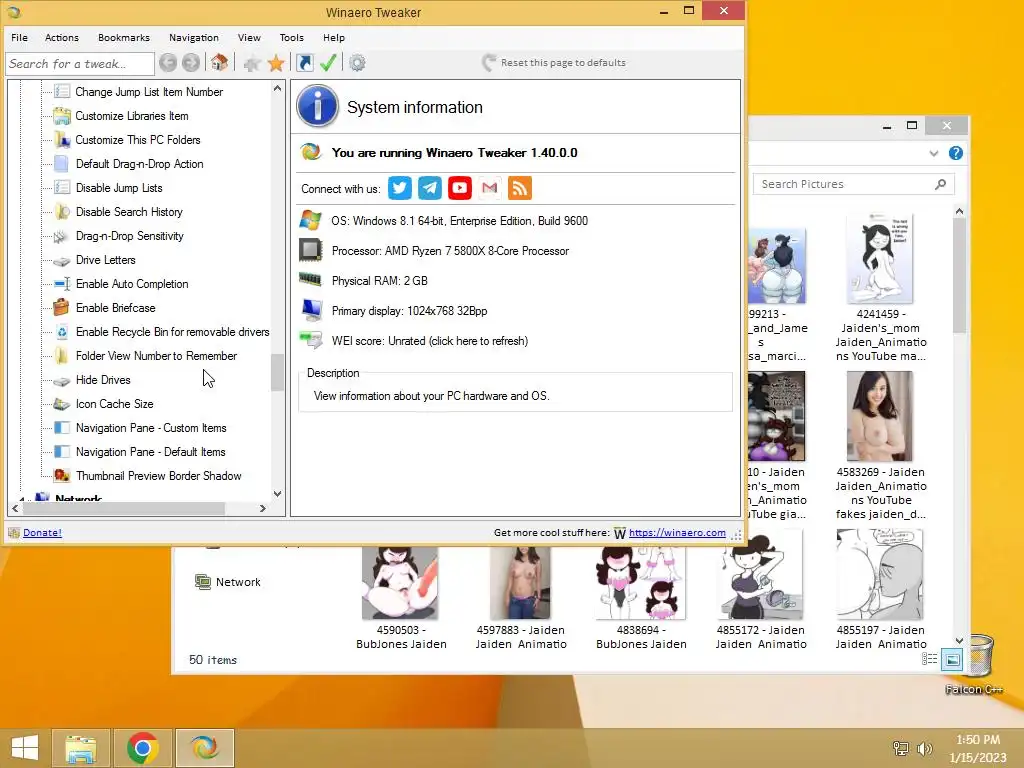Click the monitor icon beside Primary display
This screenshot has width=1024, height=768.
click(312, 310)
